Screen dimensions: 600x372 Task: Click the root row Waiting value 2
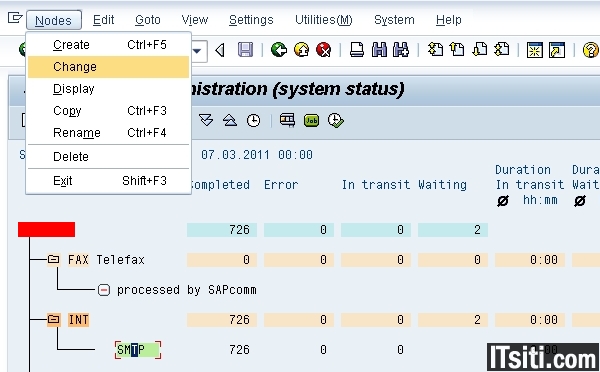[453, 230]
